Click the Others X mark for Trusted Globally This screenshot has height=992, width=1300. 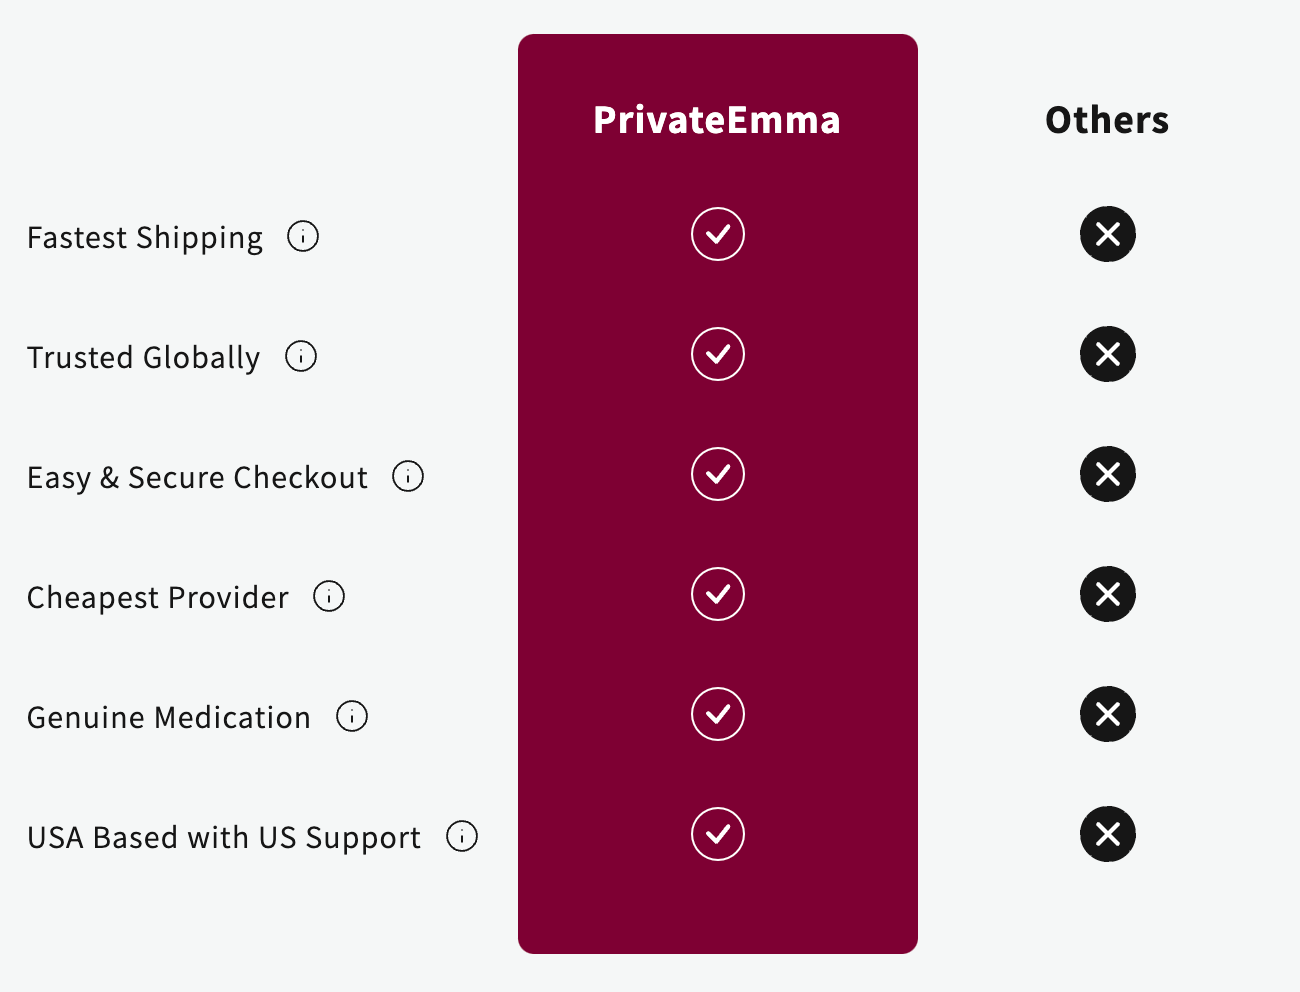[x=1108, y=354]
